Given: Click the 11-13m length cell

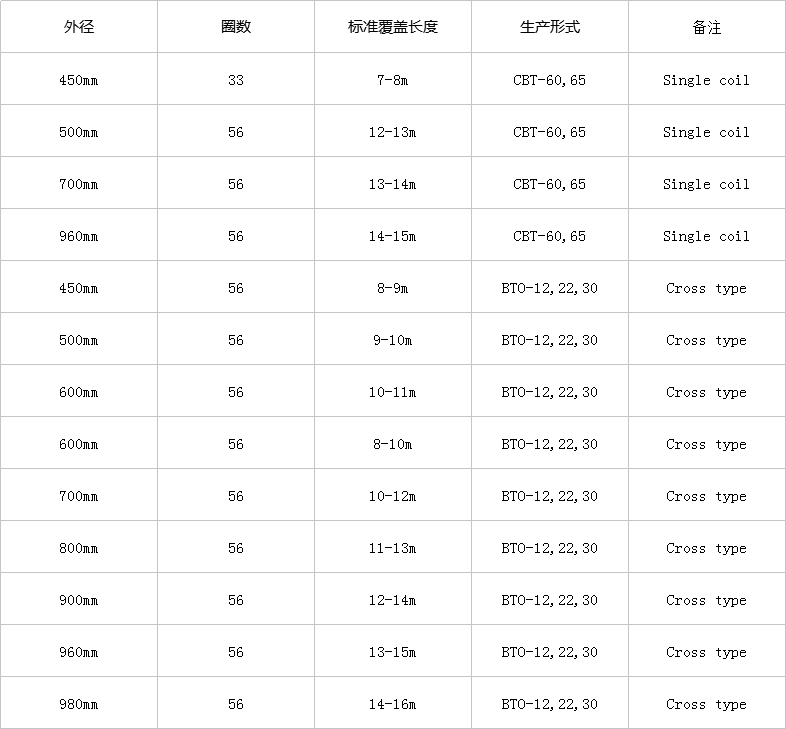Looking at the screenshot, I should (x=392, y=548).
